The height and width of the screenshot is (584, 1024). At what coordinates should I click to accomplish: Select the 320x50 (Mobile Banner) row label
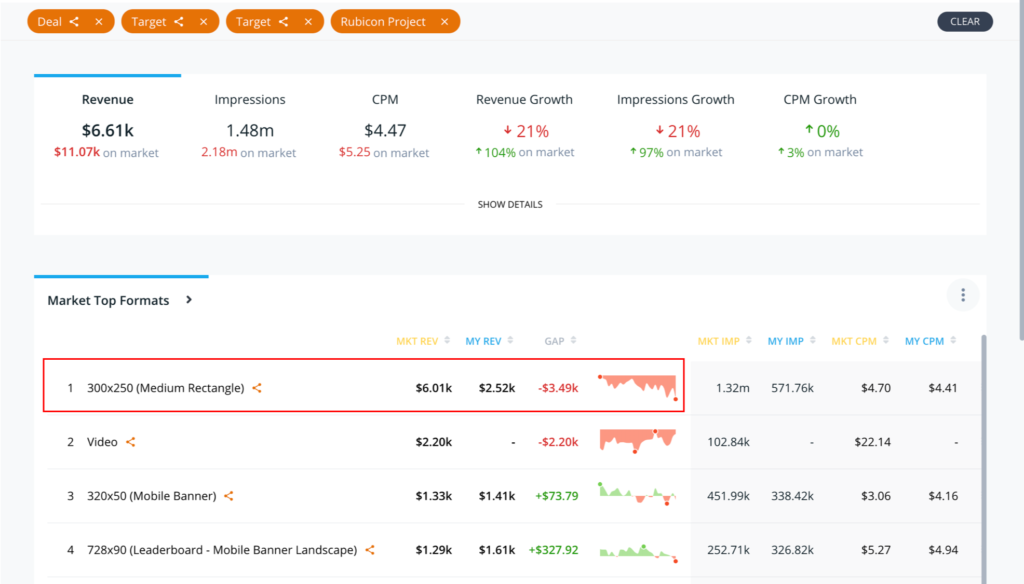(152, 496)
